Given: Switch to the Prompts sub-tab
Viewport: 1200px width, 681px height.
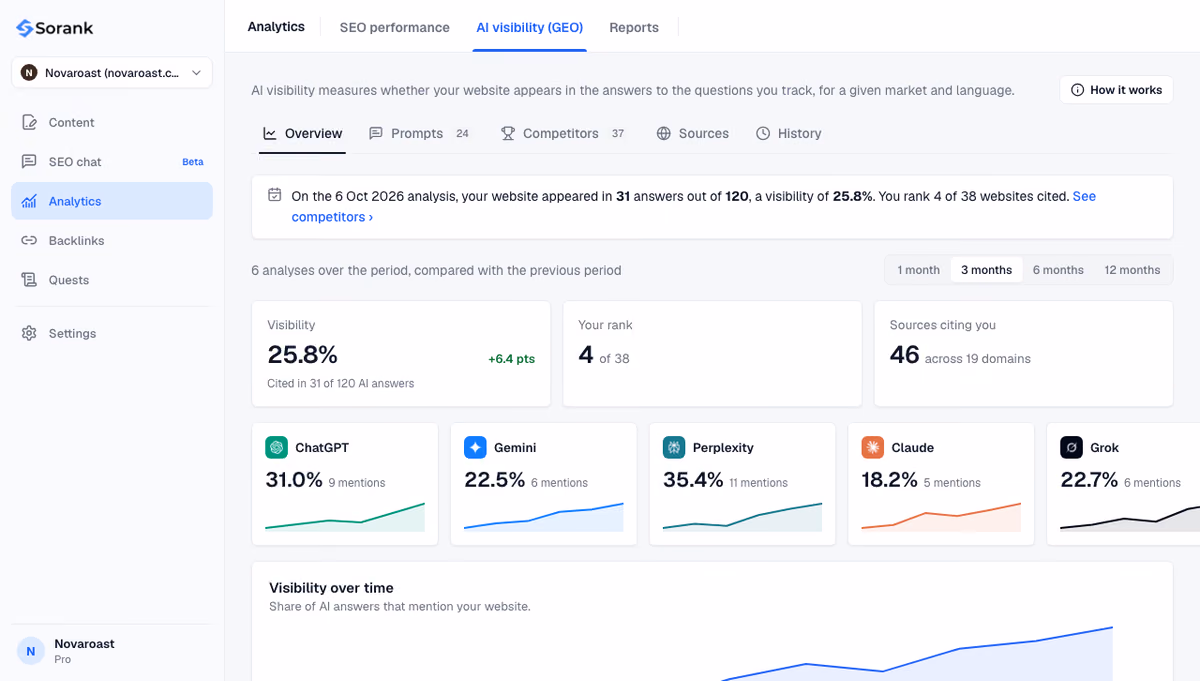Looking at the screenshot, I should (x=419, y=133).
